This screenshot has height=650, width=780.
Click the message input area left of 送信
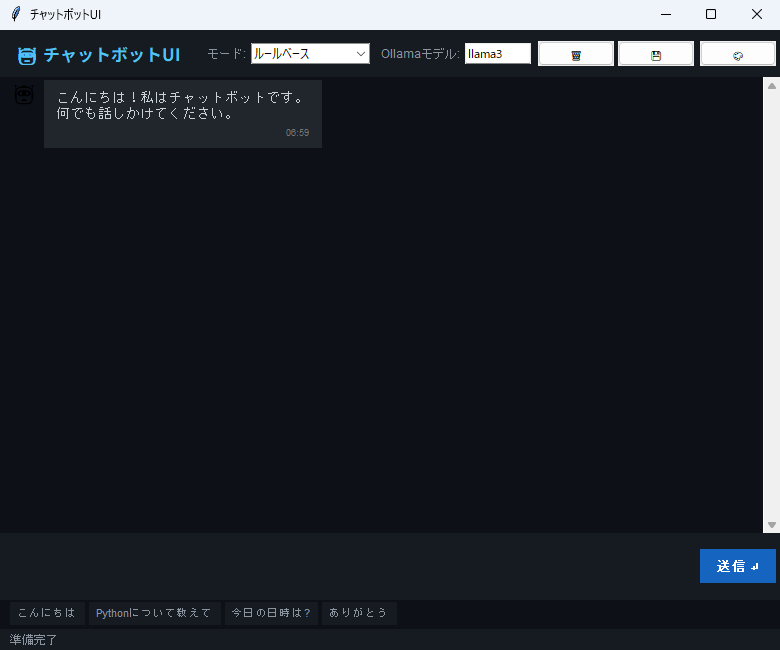click(348, 566)
